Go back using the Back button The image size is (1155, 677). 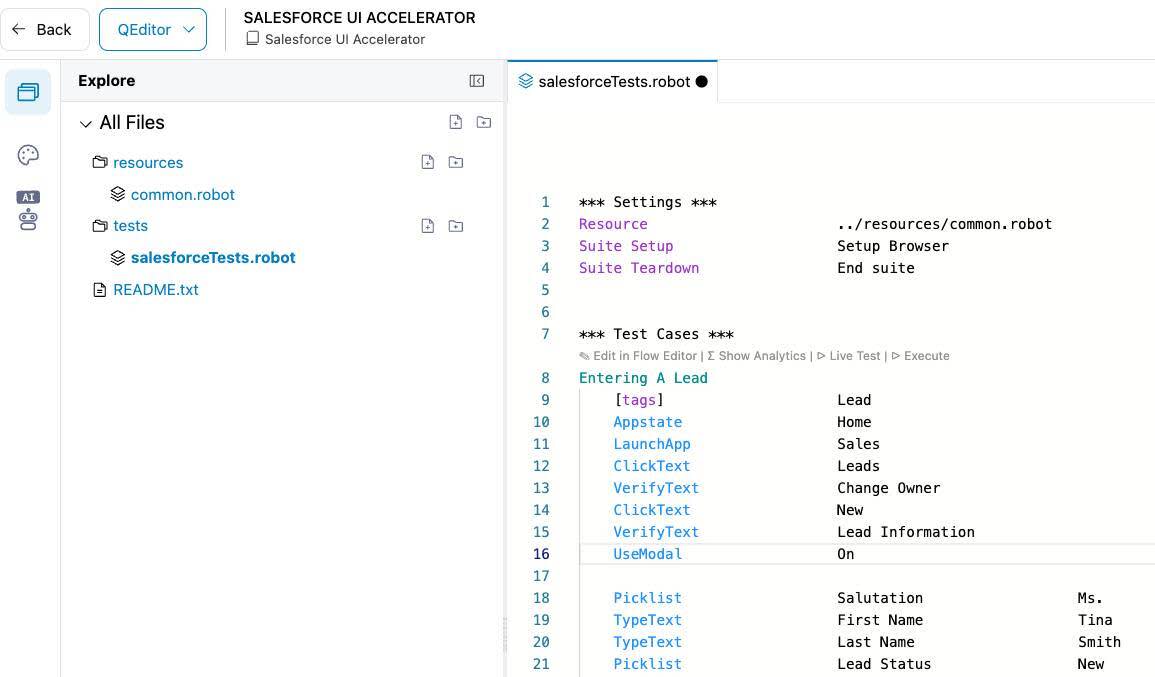click(44, 29)
